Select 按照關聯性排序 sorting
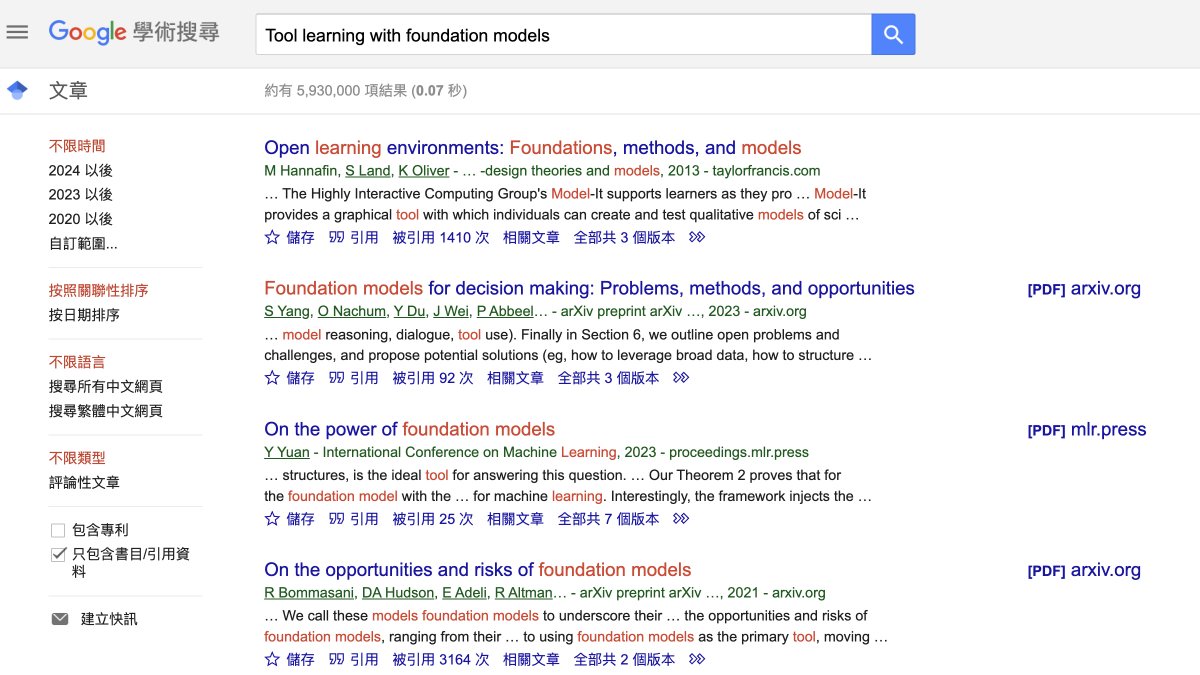The height and width of the screenshot is (675, 1200). click(x=99, y=291)
